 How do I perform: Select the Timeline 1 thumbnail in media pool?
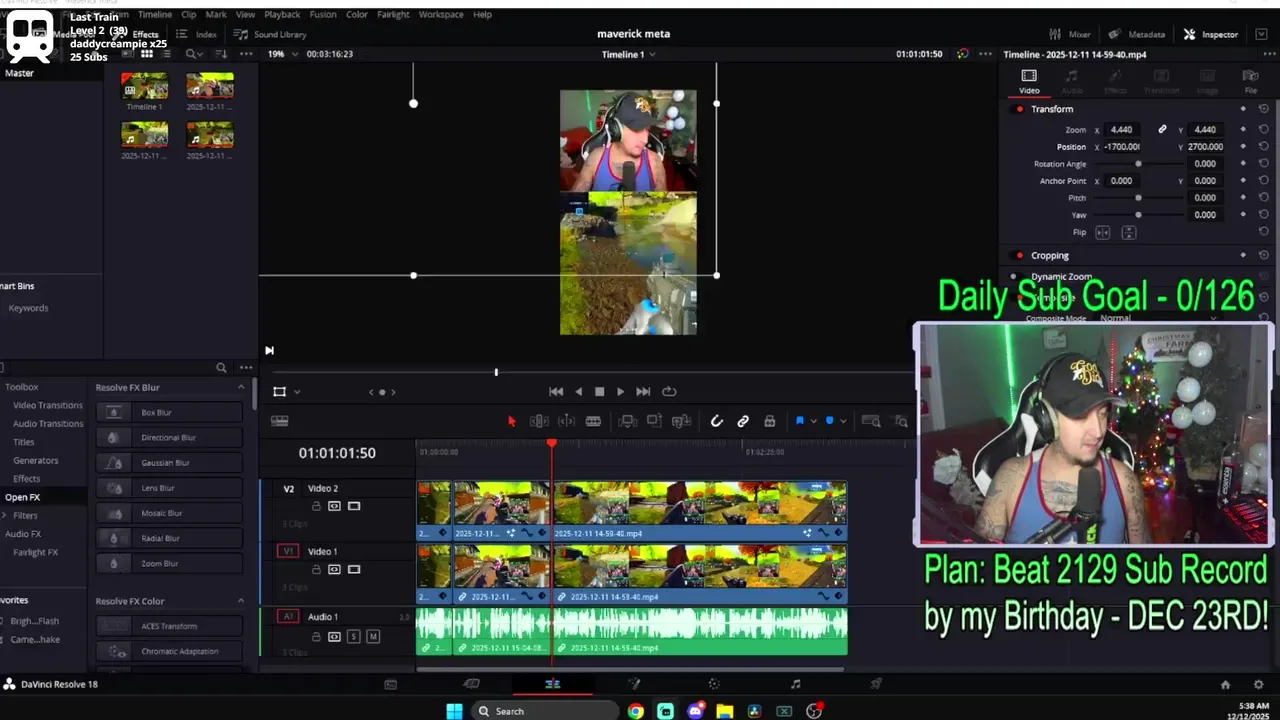[144, 86]
